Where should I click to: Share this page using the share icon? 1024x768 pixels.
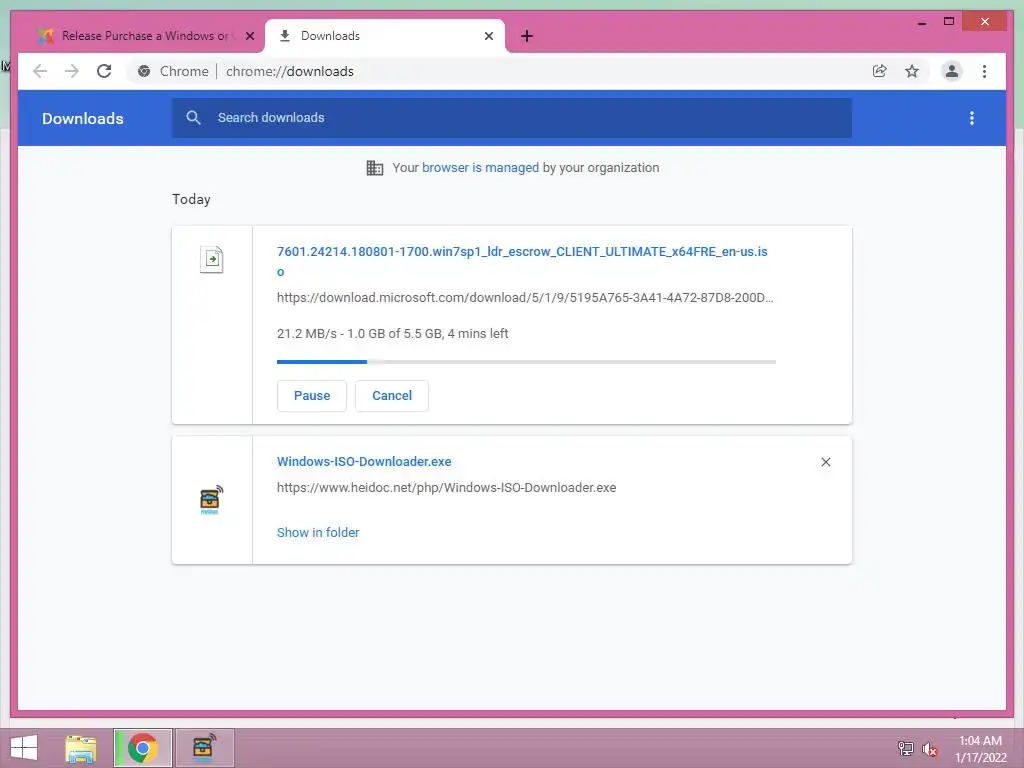[x=880, y=71]
